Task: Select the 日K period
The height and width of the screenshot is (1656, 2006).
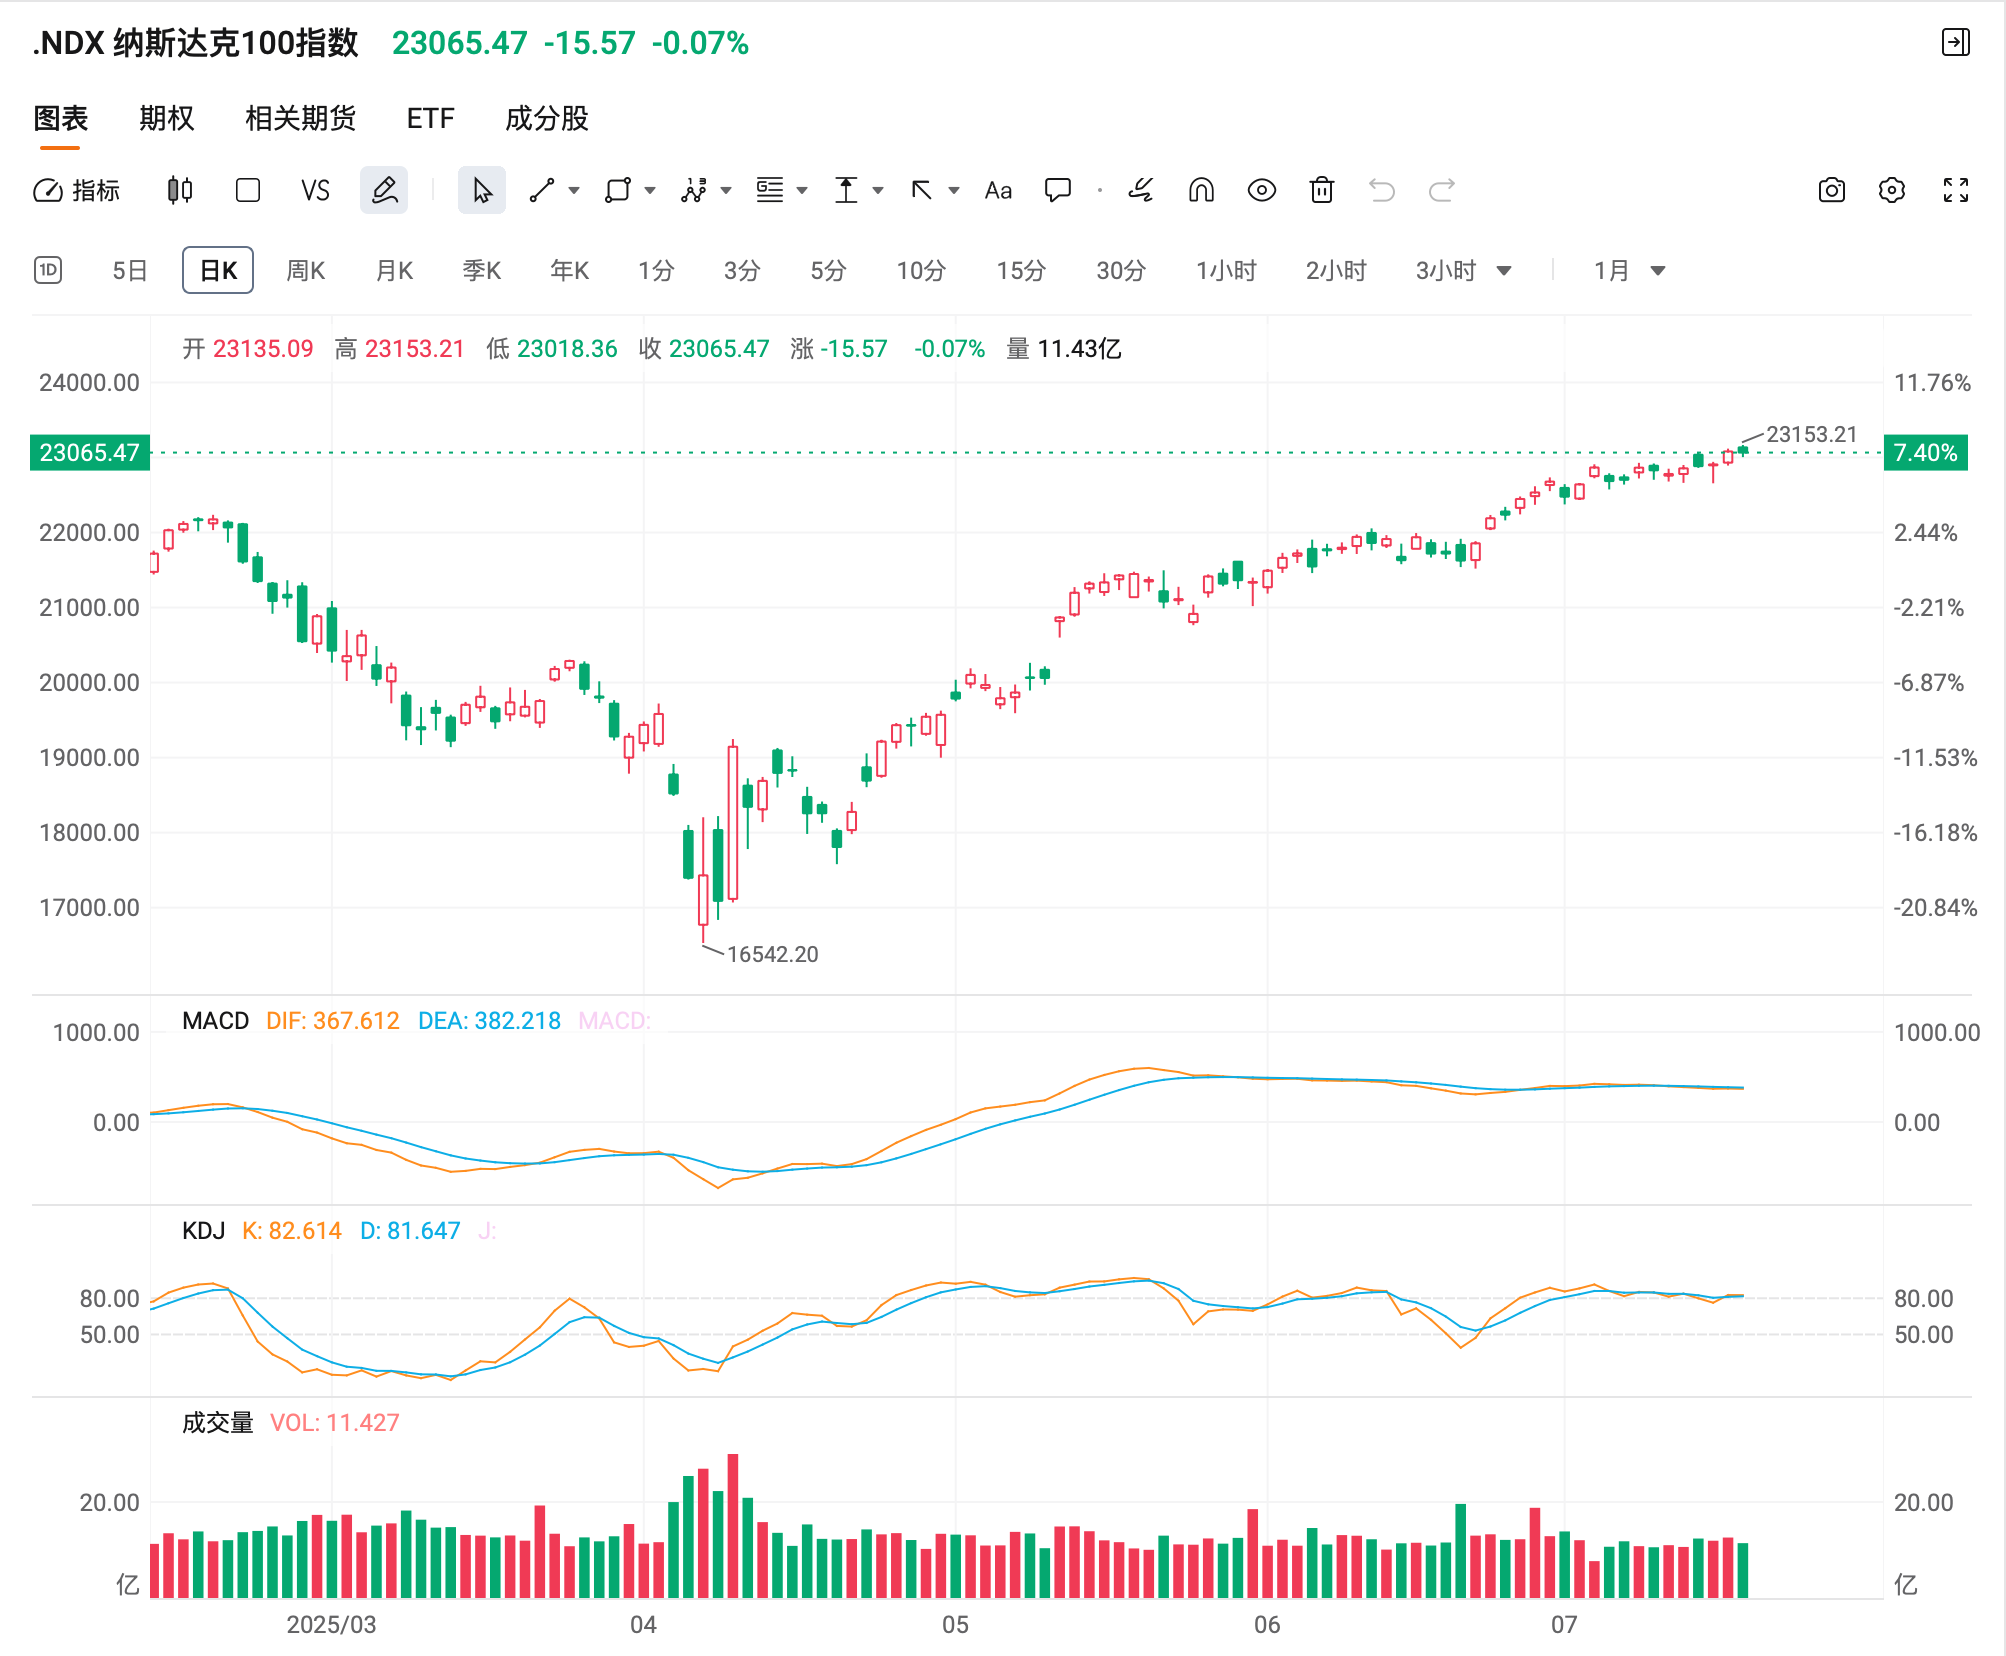Action: [218, 270]
